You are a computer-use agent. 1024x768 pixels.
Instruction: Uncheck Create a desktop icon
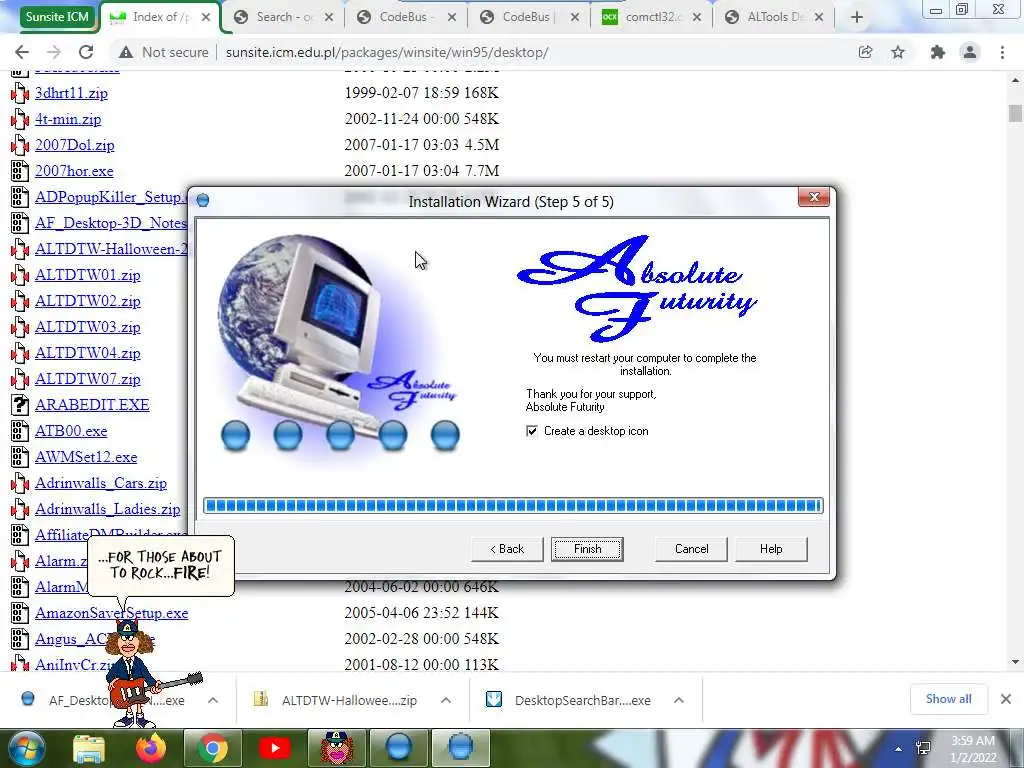tap(532, 431)
